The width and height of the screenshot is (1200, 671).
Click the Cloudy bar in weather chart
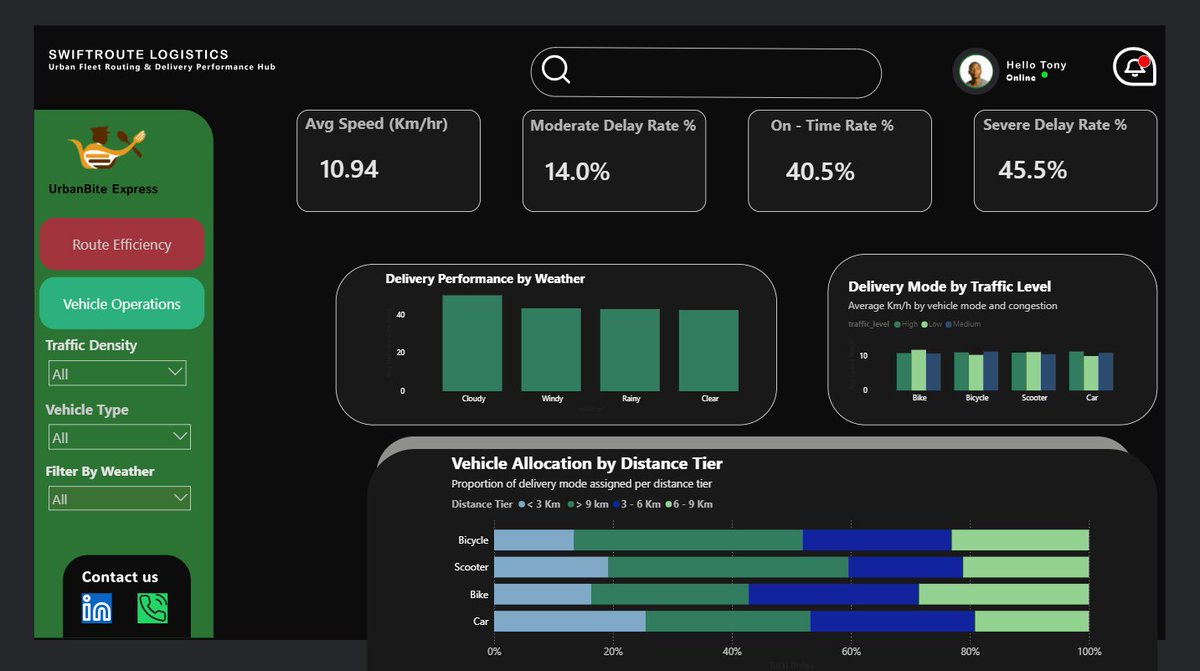[472, 343]
